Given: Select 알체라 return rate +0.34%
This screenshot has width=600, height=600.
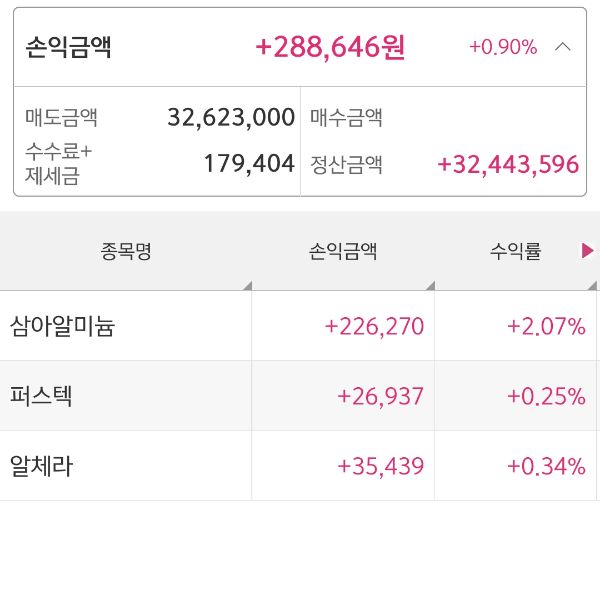Looking at the screenshot, I should click(546, 466).
